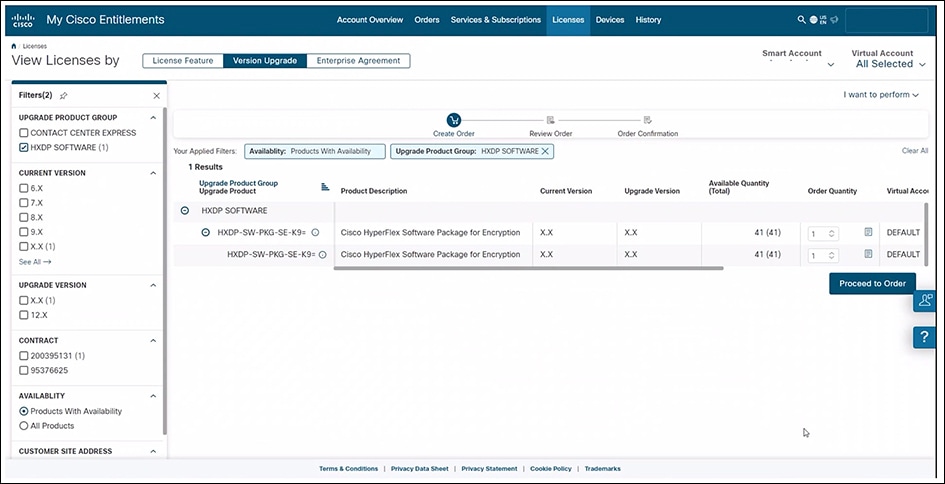
Task: Open the help question mark button
Action: [x=925, y=338]
